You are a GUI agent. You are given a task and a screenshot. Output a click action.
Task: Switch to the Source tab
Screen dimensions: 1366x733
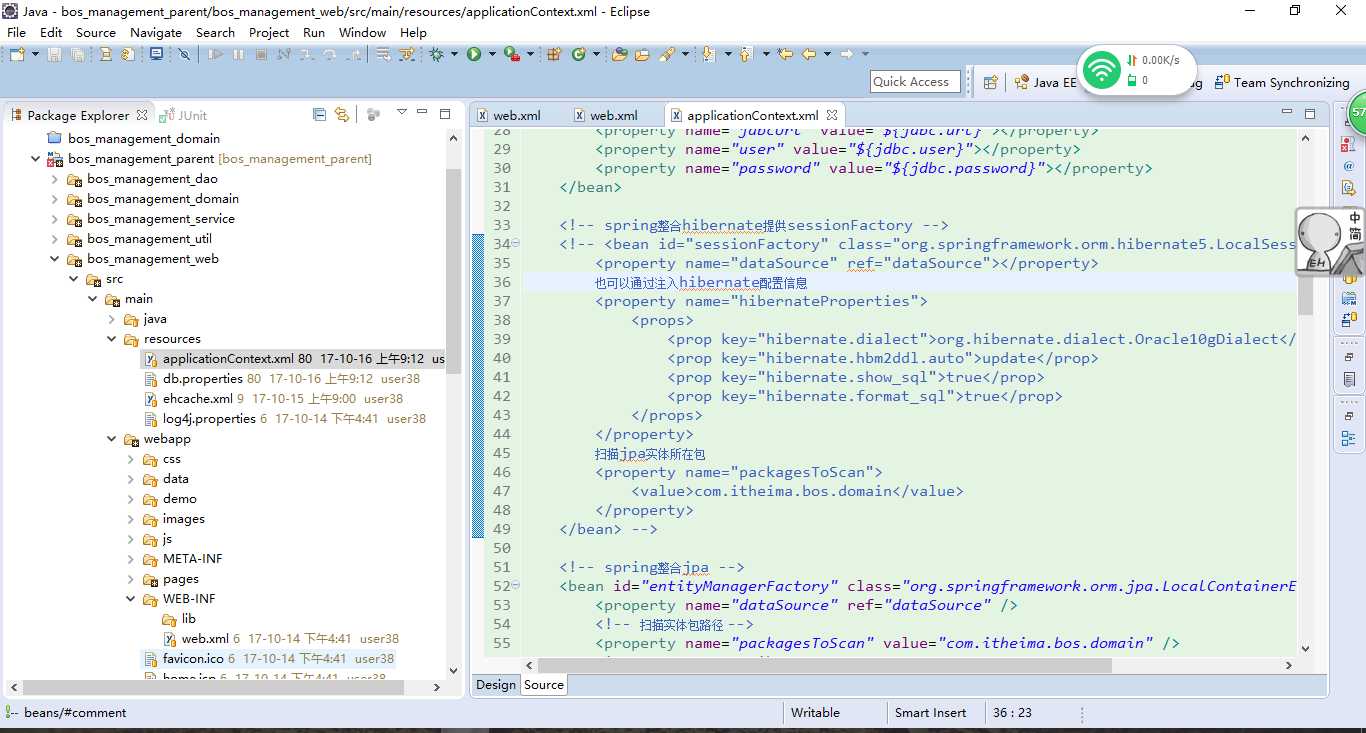[543, 685]
